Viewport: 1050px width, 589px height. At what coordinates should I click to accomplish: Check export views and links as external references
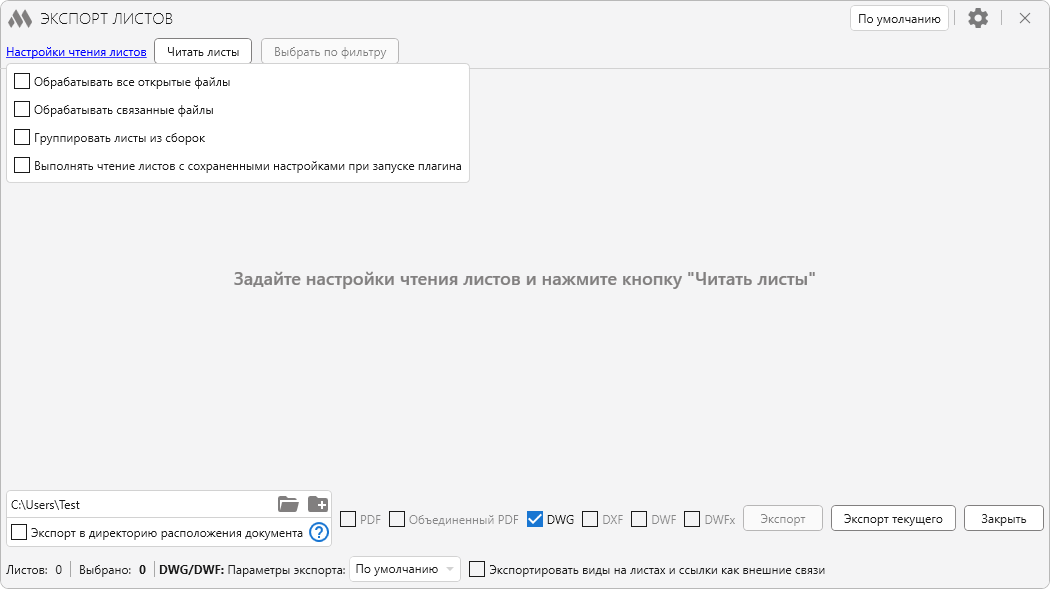477,570
